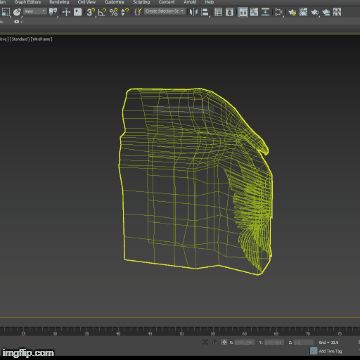Toggle the Selection Lock icon
The height and width of the screenshot is (360, 360).
[x=215, y=342]
